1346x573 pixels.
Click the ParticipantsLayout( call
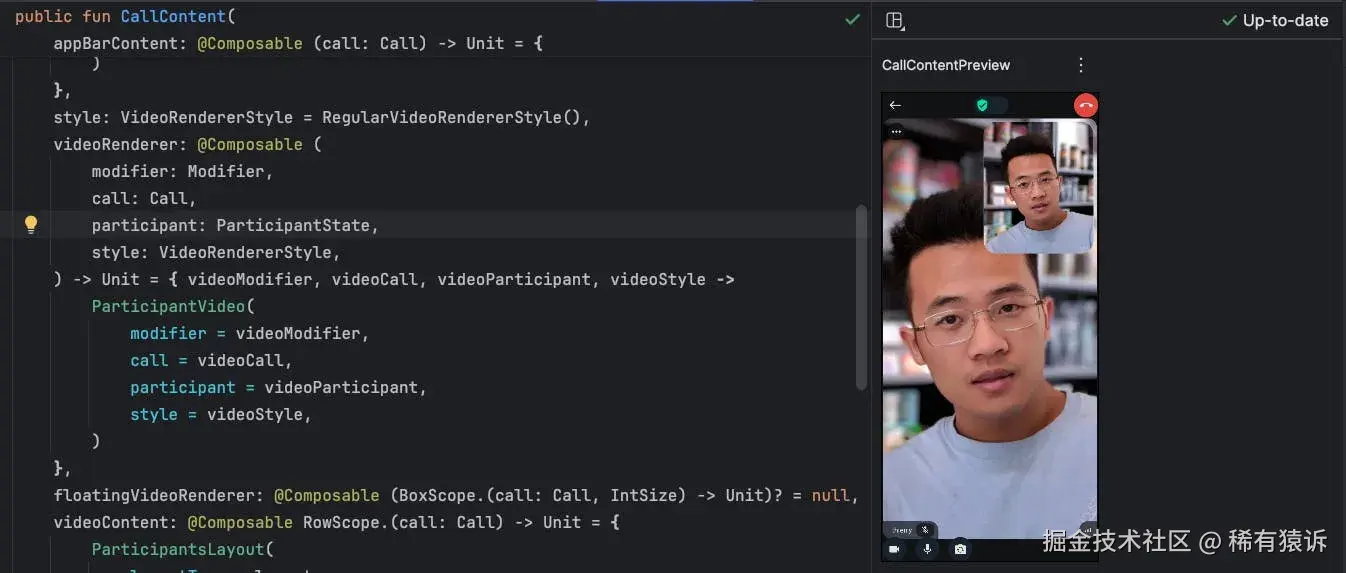click(x=183, y=549)
